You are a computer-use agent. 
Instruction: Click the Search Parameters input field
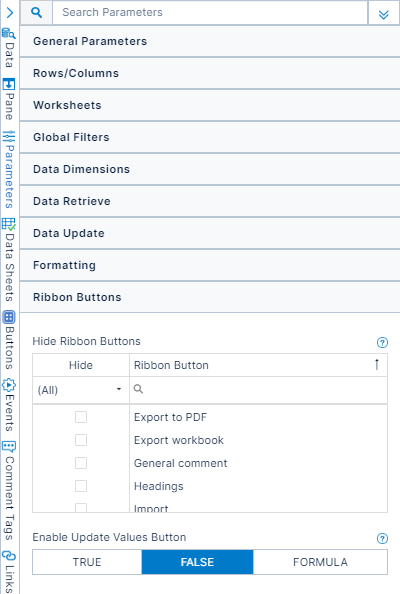210,13
